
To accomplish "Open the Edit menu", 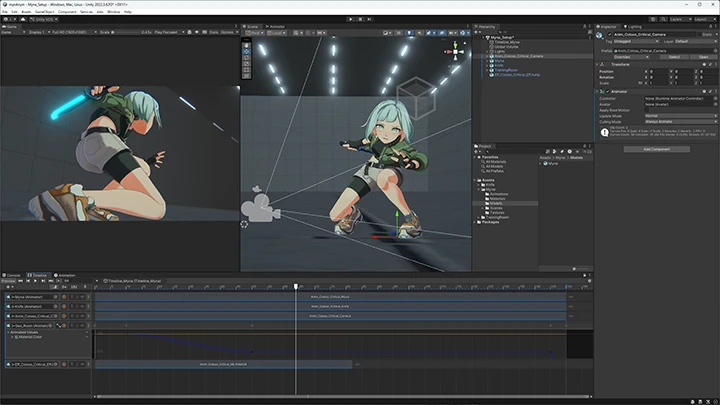I will [x=14, y=11].
